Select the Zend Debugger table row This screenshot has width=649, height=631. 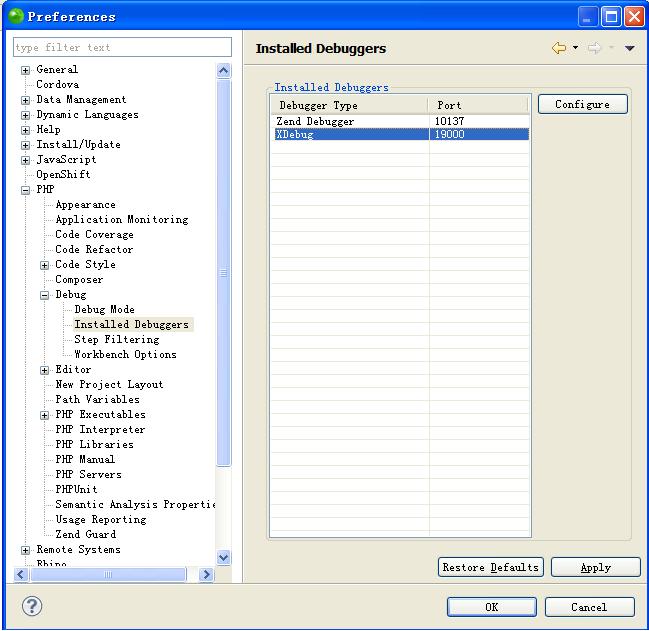tap(400, 121)
